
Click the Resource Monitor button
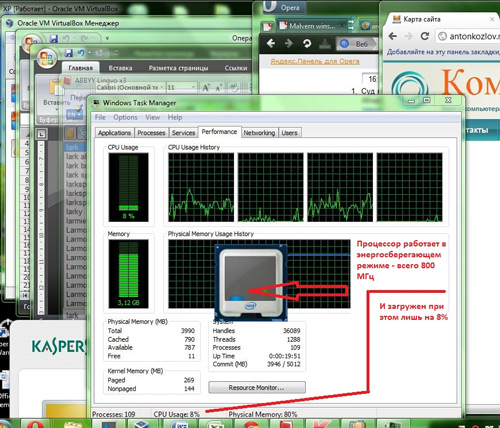[x=257, y=387]
